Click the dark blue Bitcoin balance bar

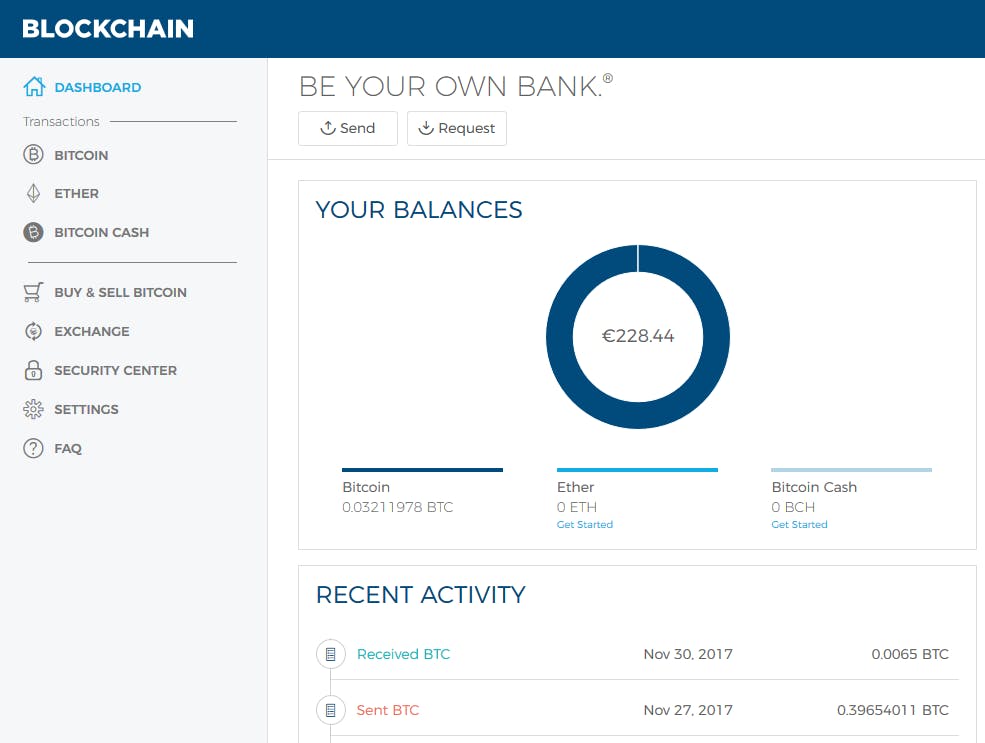point(422,470)
